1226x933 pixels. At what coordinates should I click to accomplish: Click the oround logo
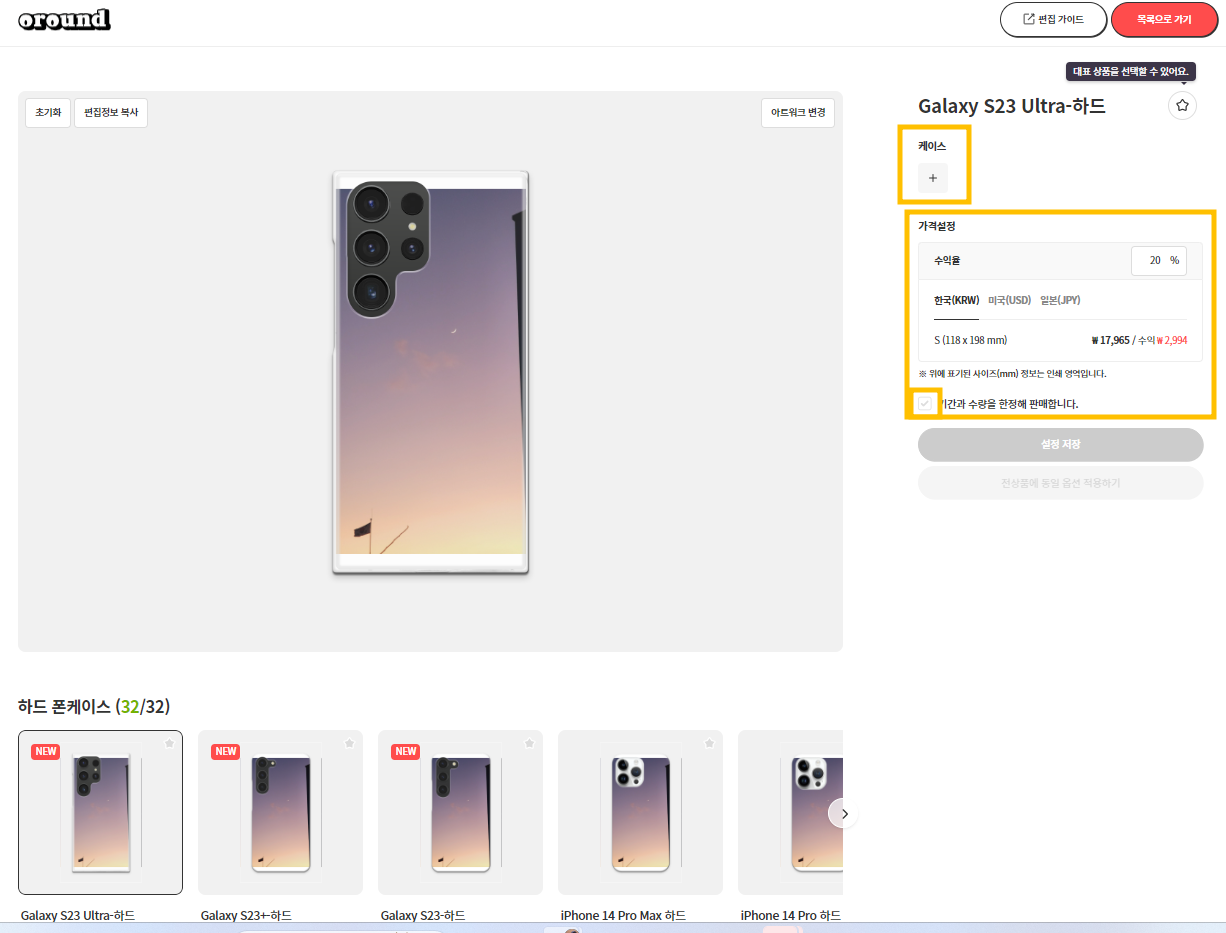click(x=64, y=19)
